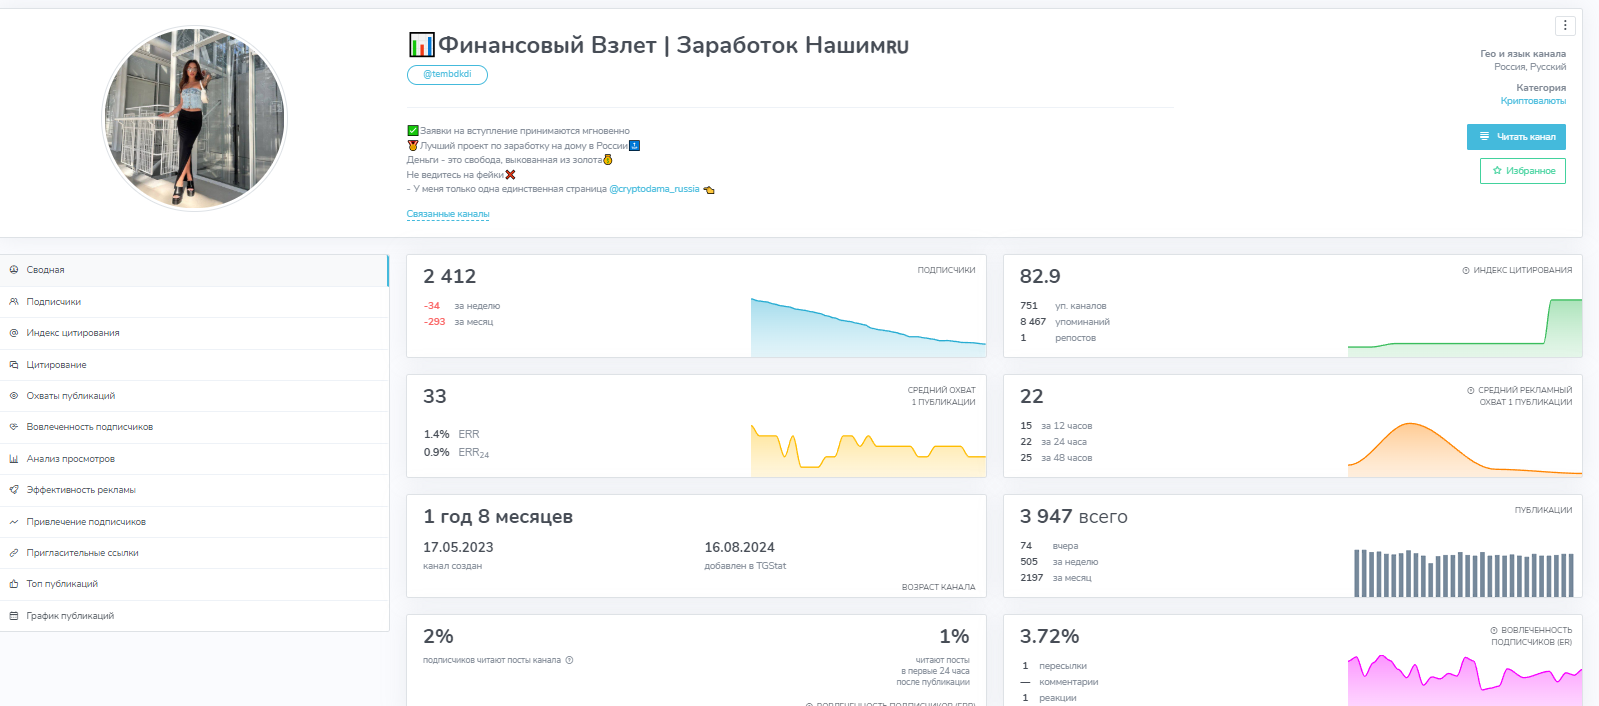Viewport: 1599px width, 706px height.
Task: Open the publications bar chart
Action: (1464, 573)
